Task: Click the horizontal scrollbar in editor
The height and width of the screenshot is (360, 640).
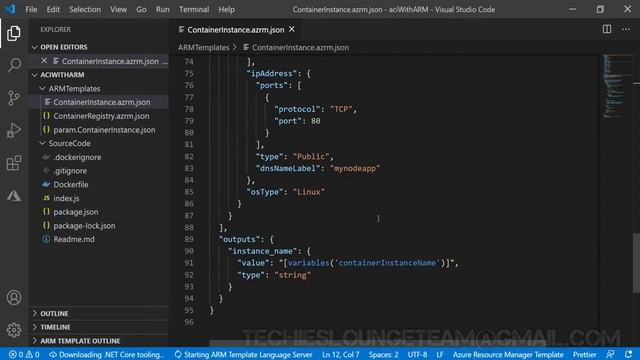Action: (378, 344)
